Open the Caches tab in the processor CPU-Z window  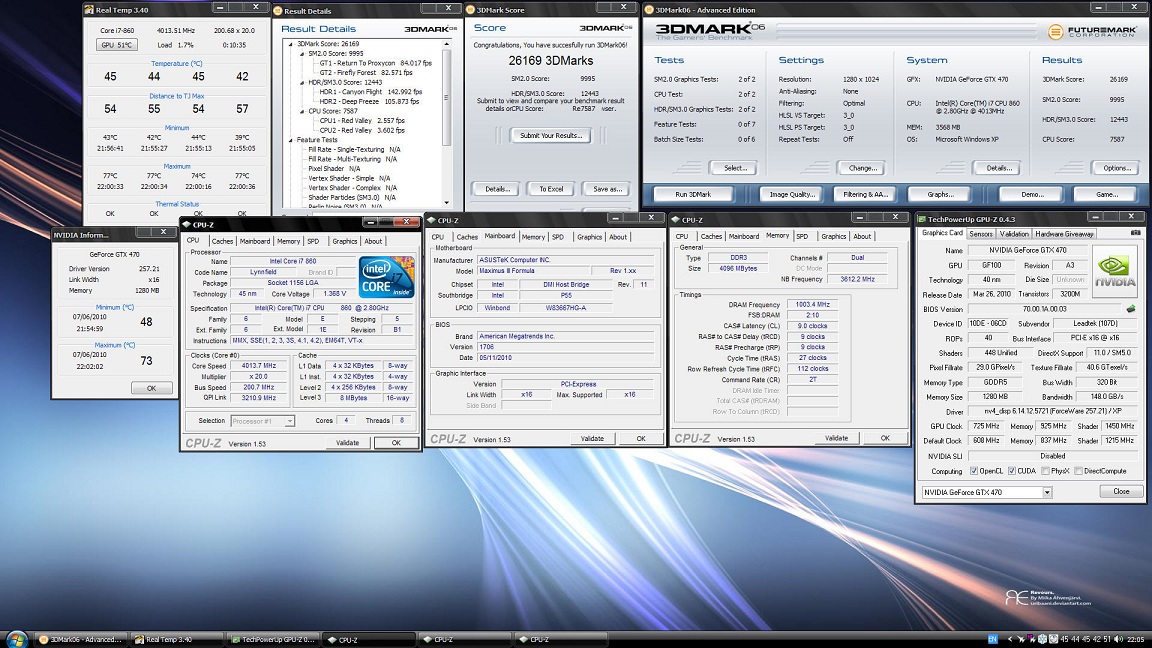pos(222,241)
